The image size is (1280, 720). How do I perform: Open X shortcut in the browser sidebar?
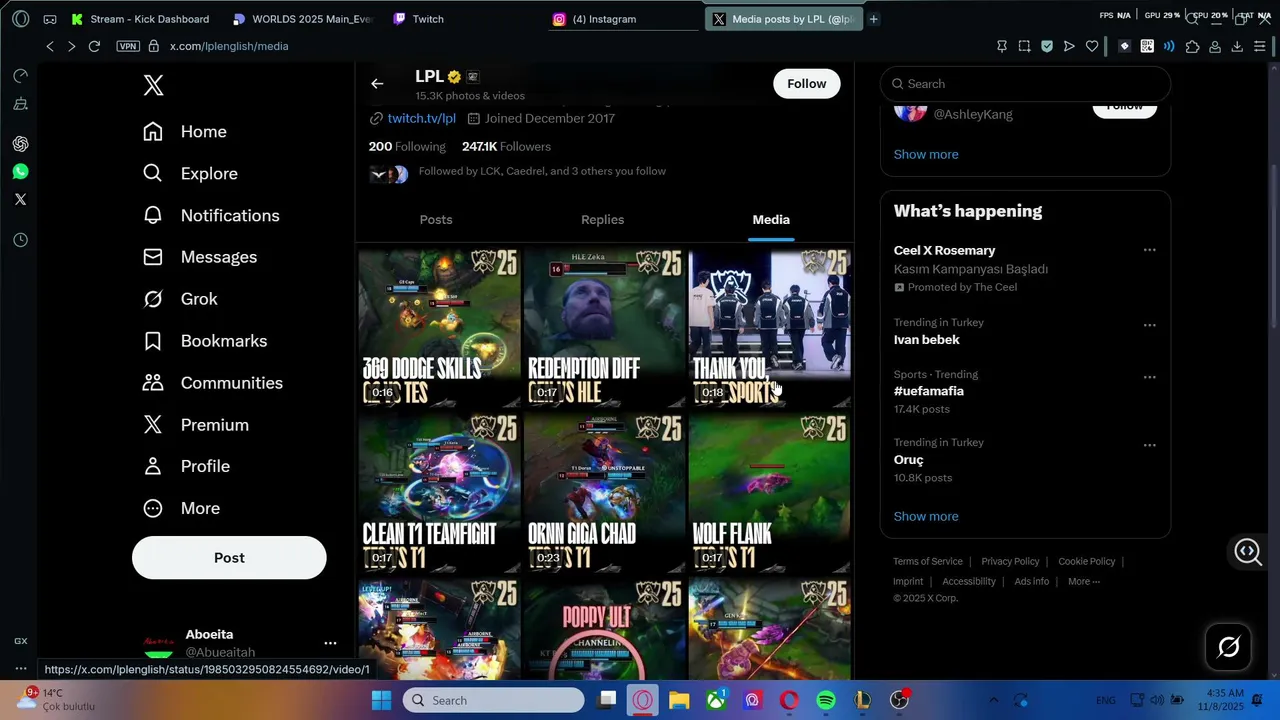point(20,199)
